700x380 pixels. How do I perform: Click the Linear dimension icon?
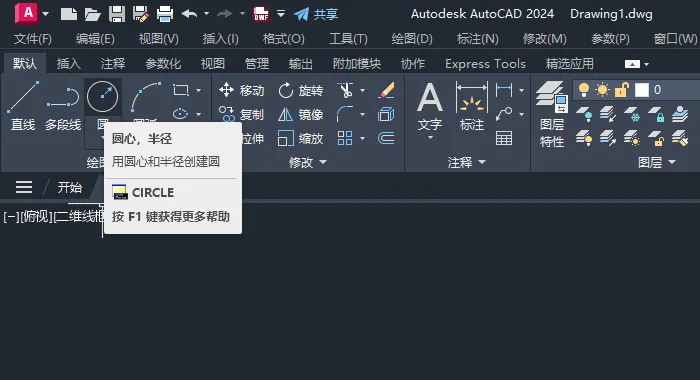pos(504,90)
